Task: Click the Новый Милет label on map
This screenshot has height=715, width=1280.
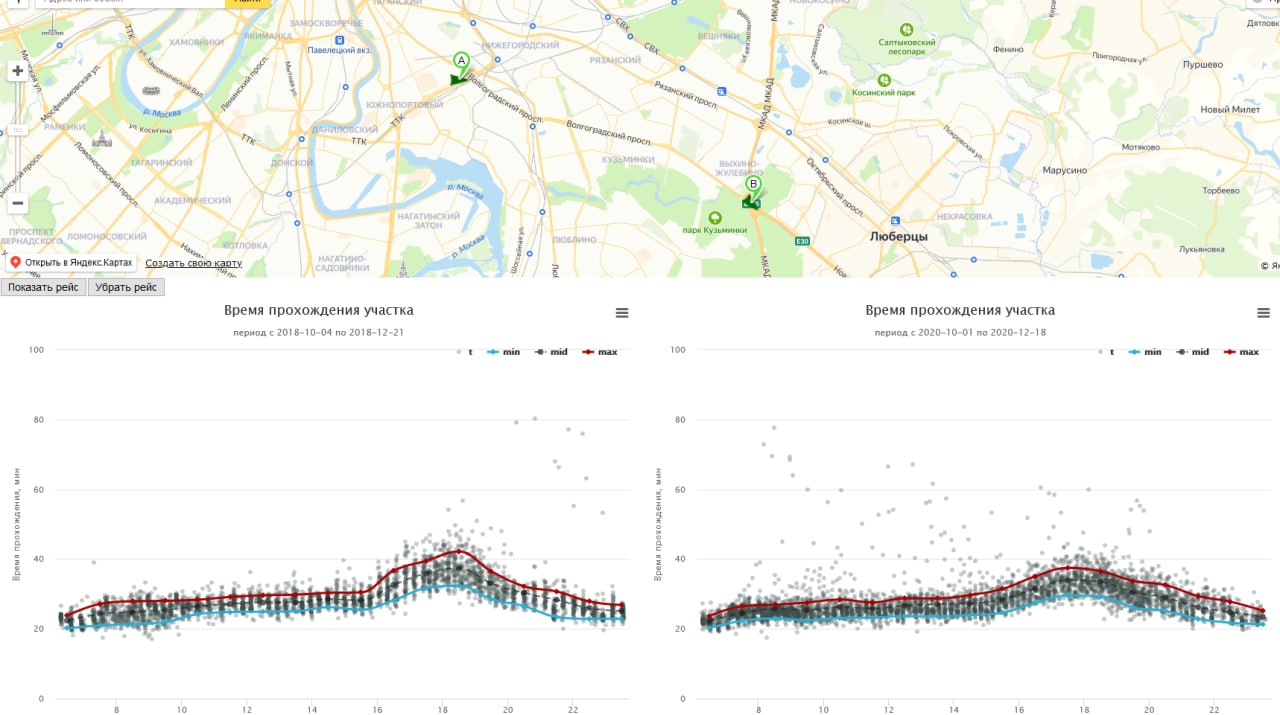Action: pyautogui.click(x=1230, y=110)
